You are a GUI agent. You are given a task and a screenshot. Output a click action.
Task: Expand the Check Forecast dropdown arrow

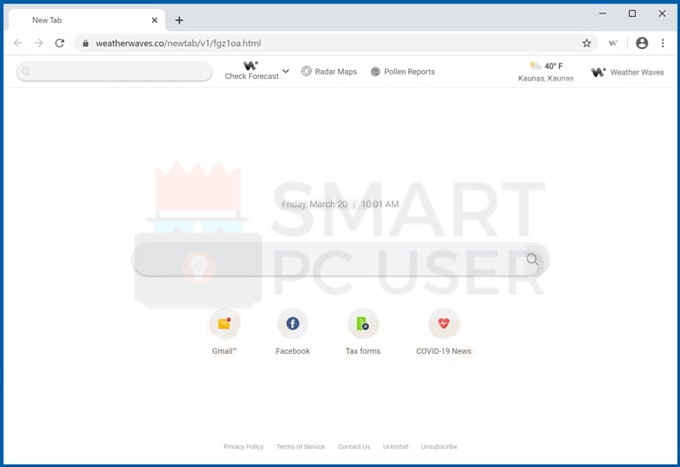pyautogui.click(x=286, y=71)
